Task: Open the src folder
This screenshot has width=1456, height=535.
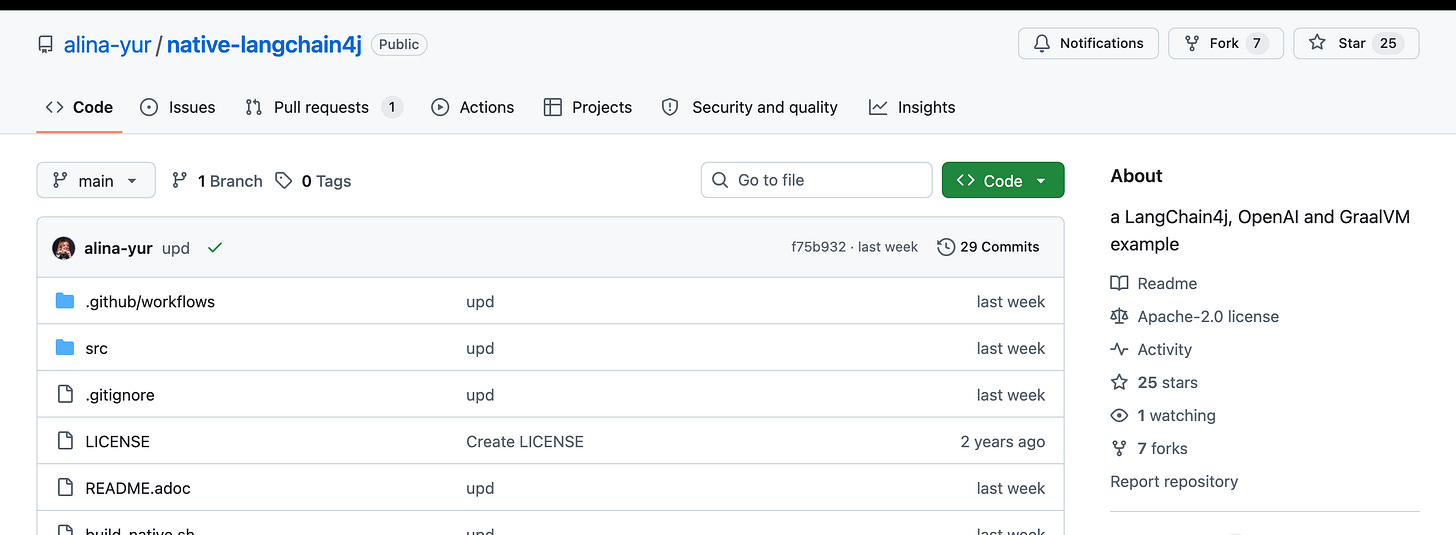Action: click(x=96, y=348)
